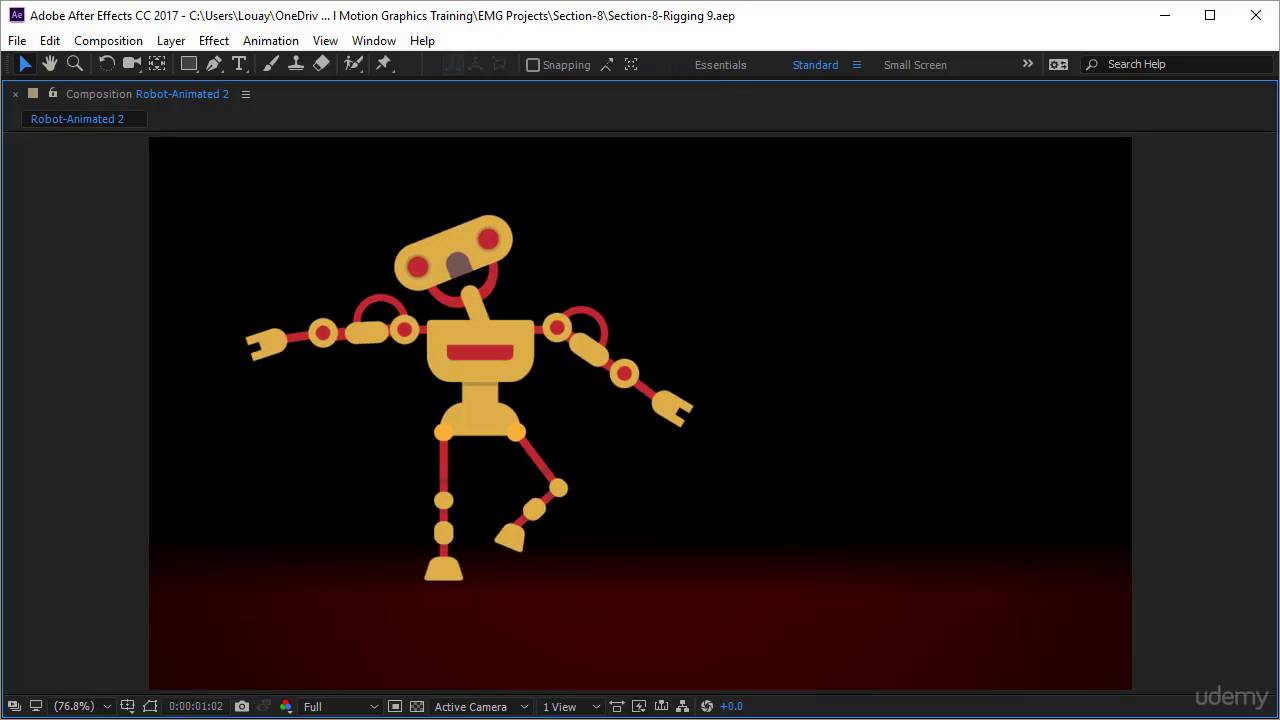Screen dimensions: 1280x720
Task: Select the Clone Stamp tool
Action: (296, 64)
